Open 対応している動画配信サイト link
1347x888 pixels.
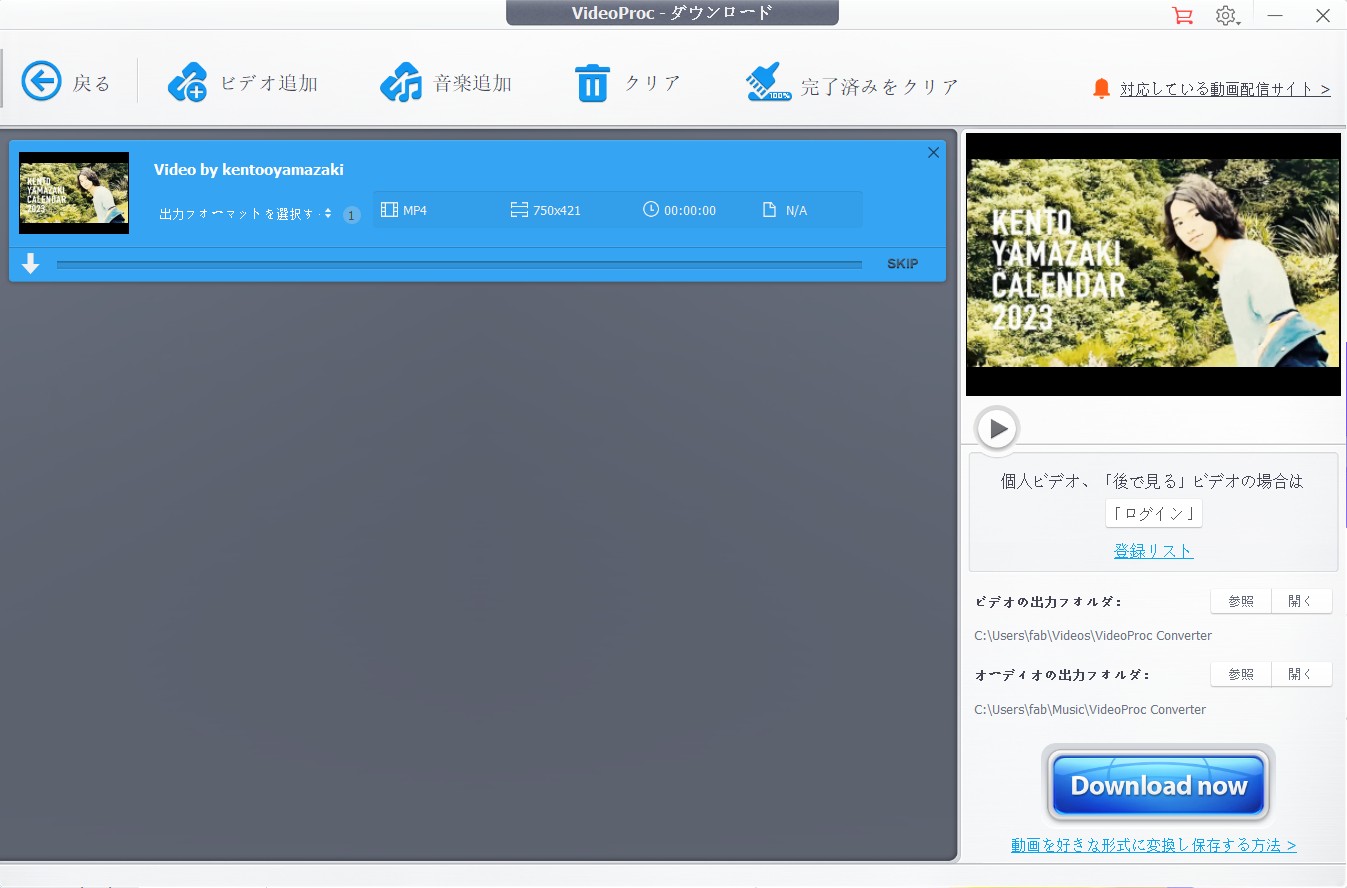pos(1225,89)
